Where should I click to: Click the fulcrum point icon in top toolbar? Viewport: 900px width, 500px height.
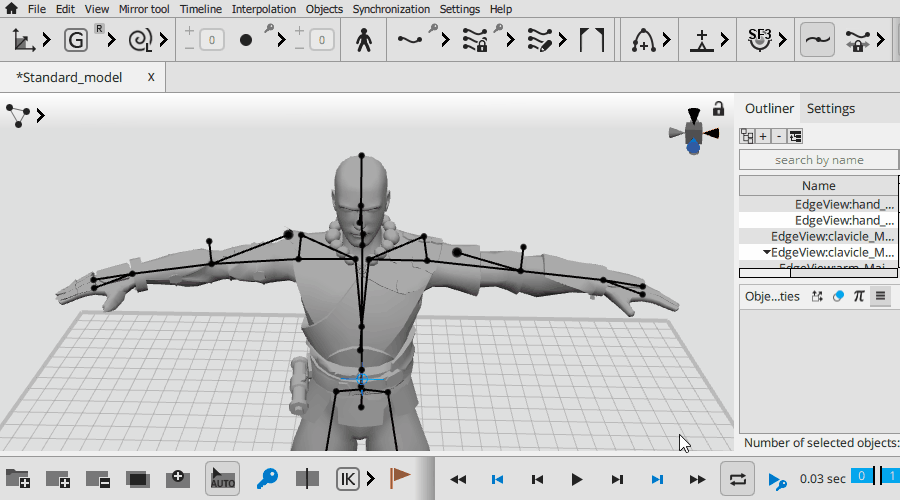pyautogui.click(x=703, y=41)
